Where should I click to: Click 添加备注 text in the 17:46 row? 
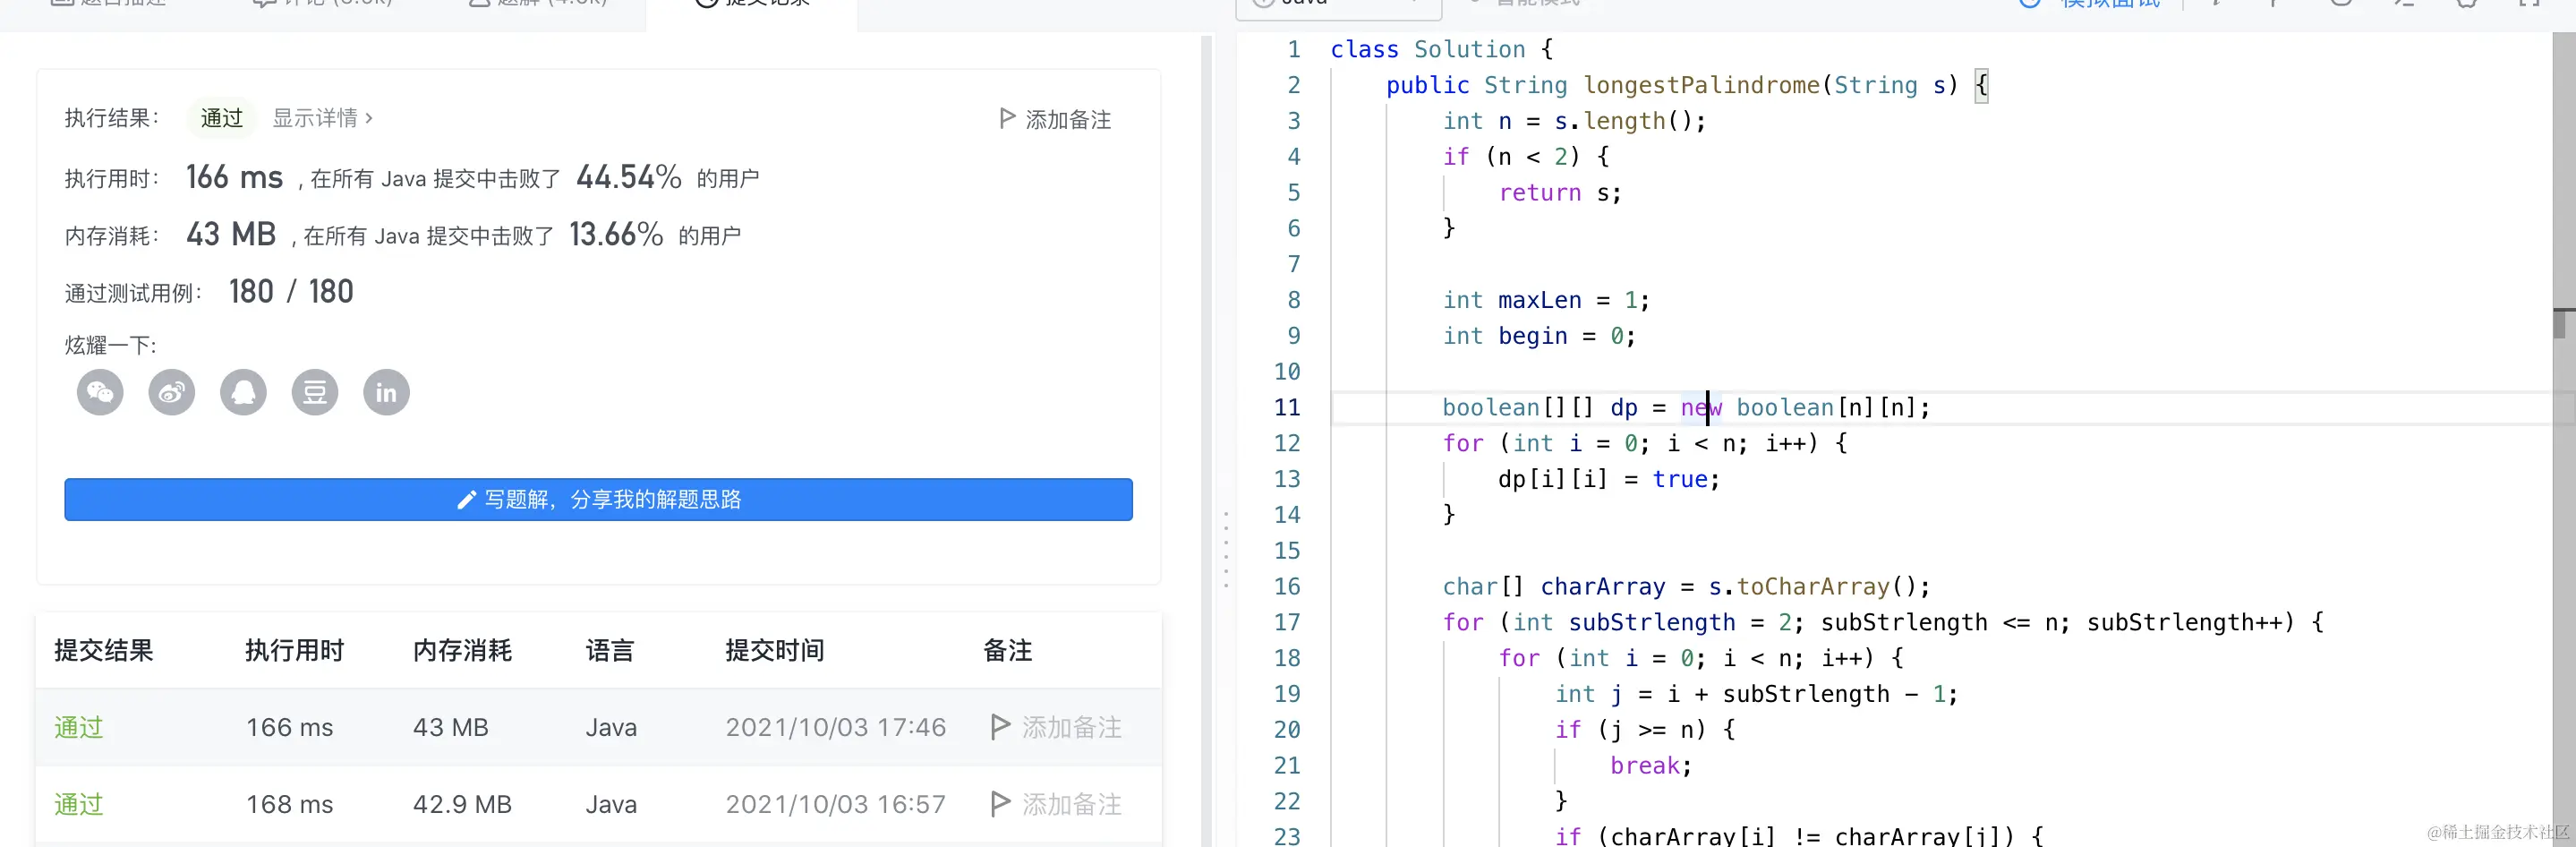[1072, 727]
